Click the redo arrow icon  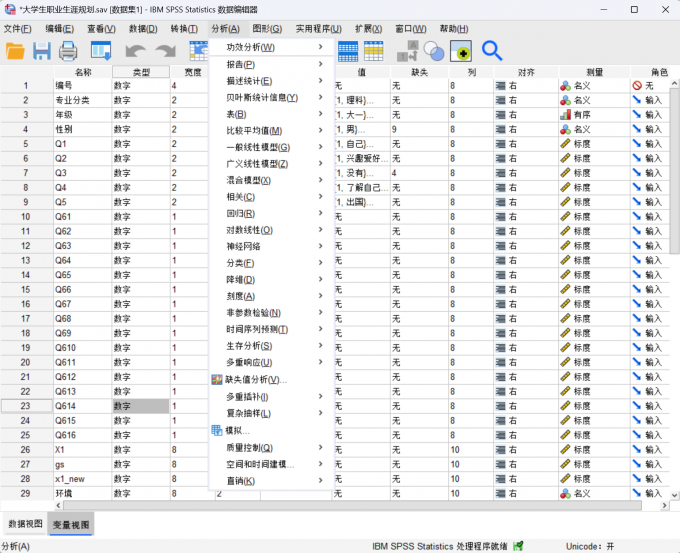point(165,51)
